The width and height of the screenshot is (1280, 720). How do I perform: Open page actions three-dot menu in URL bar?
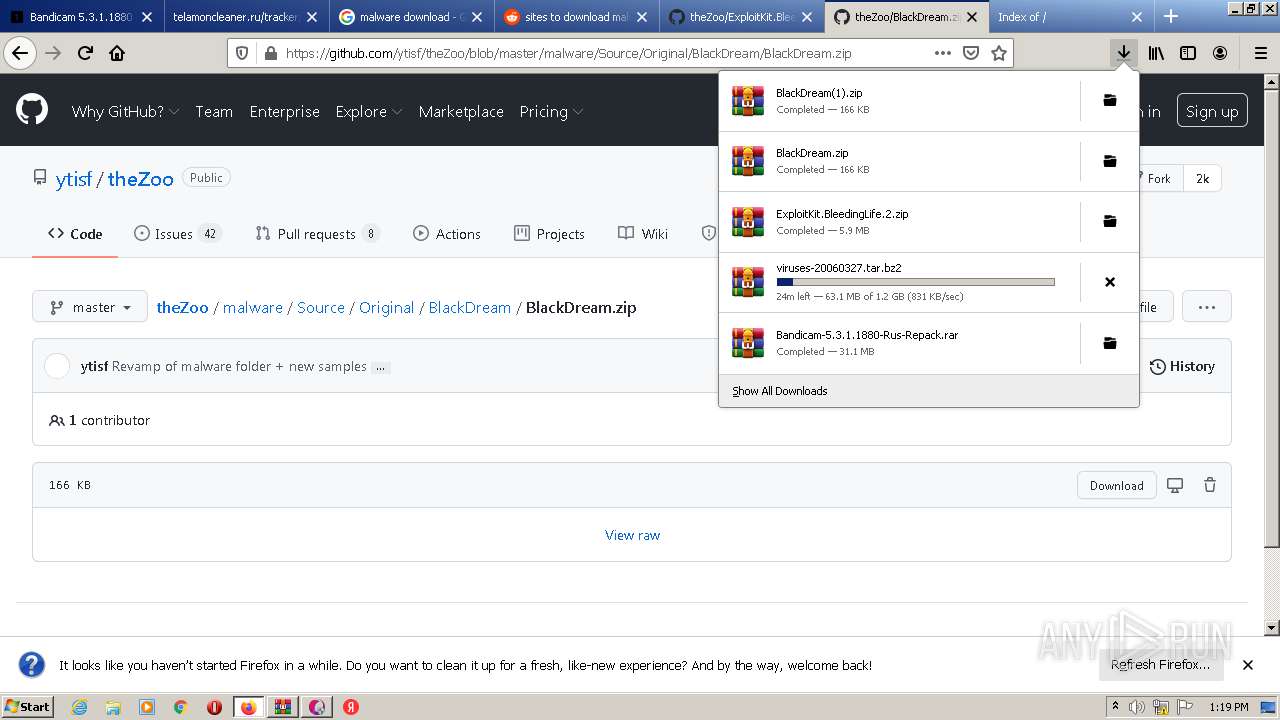(943, 53)
